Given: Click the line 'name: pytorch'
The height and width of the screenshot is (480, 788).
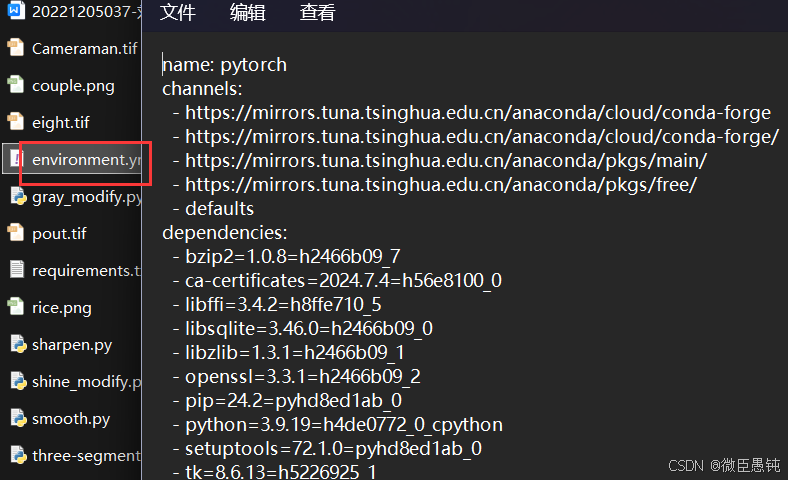Looking at the screenshot, I should click(x=225, y=65).
